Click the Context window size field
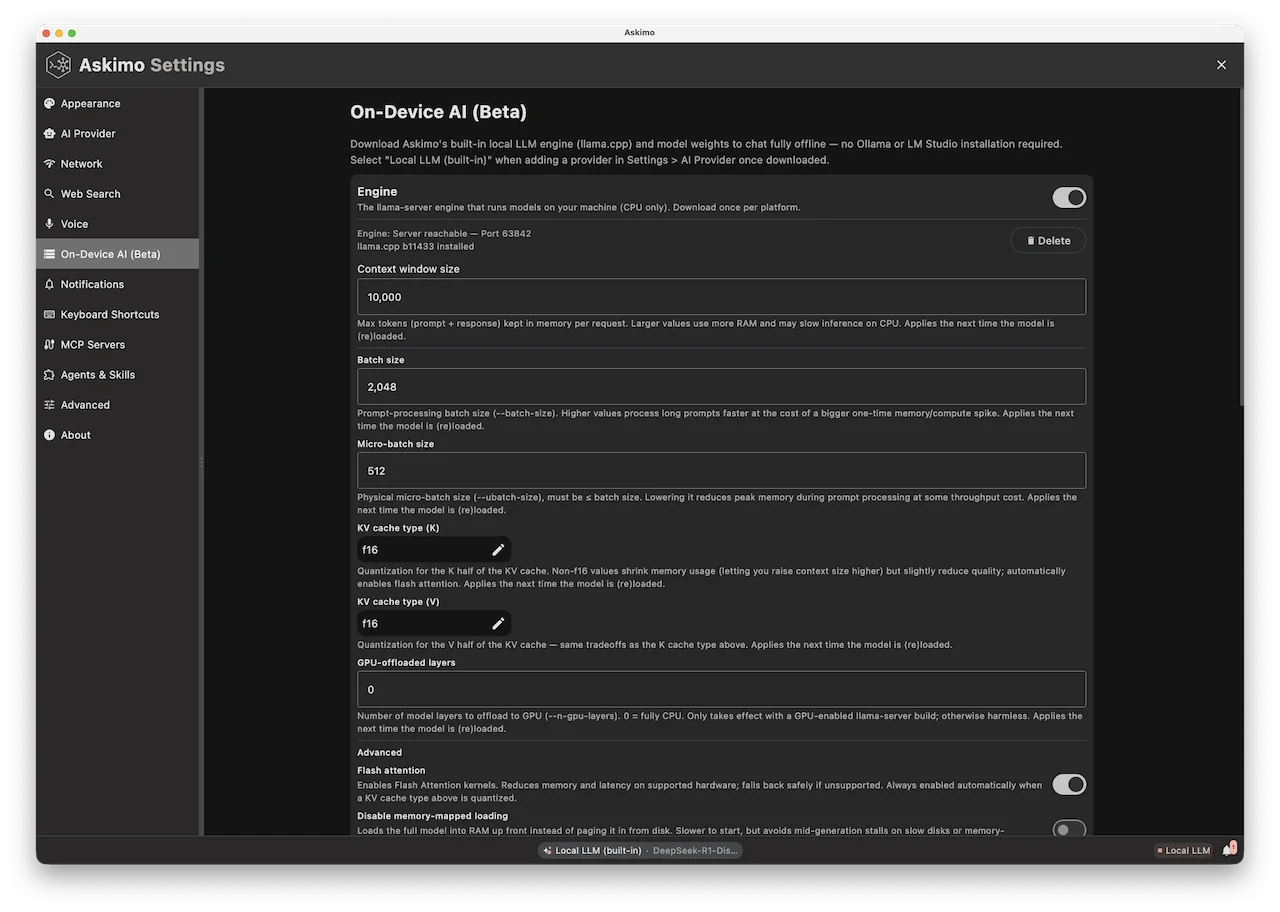Screen dimensions: 1280x912 pos(721,297)
